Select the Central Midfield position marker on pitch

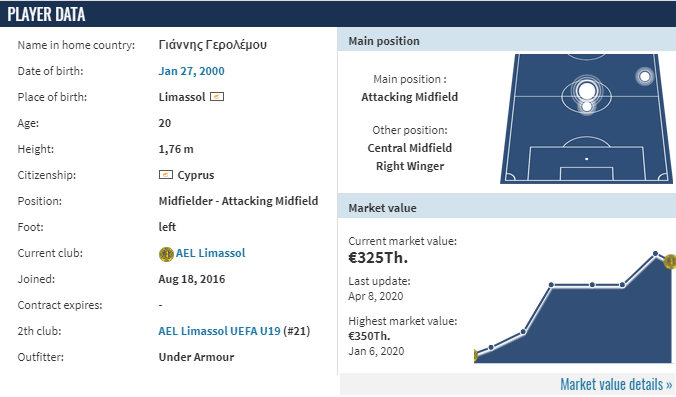click(587, 106)
